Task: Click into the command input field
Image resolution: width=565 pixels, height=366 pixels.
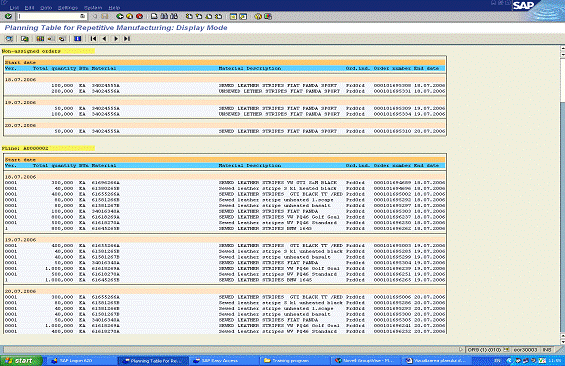Action: [48, 16]
